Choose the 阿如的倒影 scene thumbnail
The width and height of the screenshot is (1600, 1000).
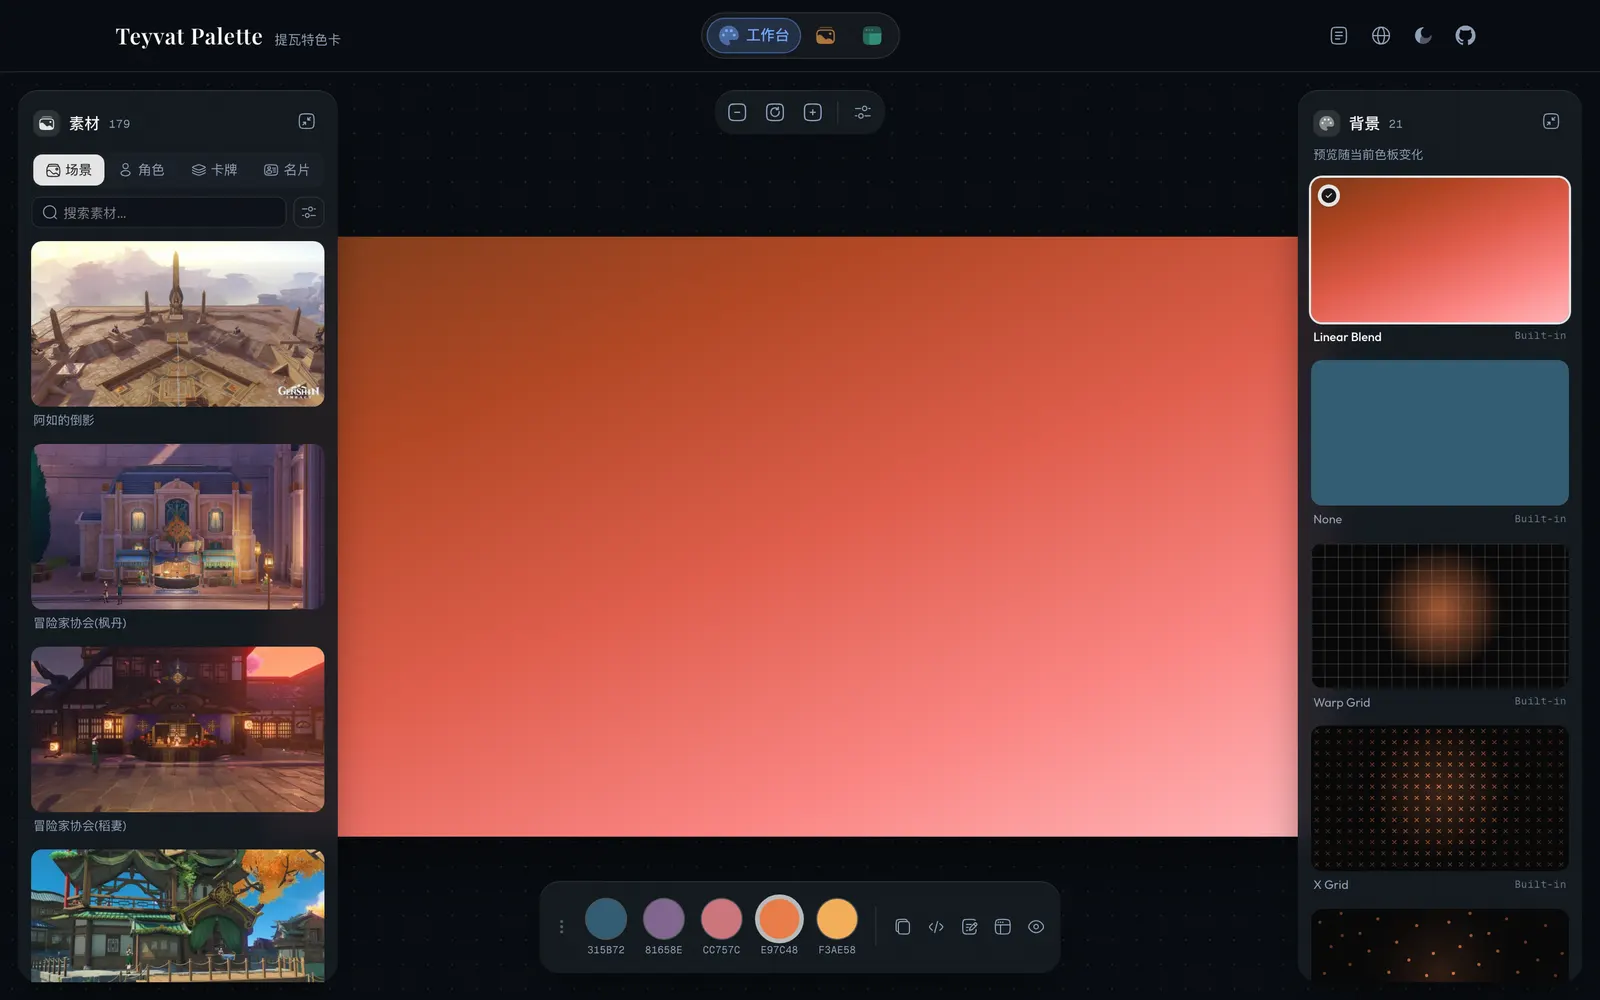point(178,324)
